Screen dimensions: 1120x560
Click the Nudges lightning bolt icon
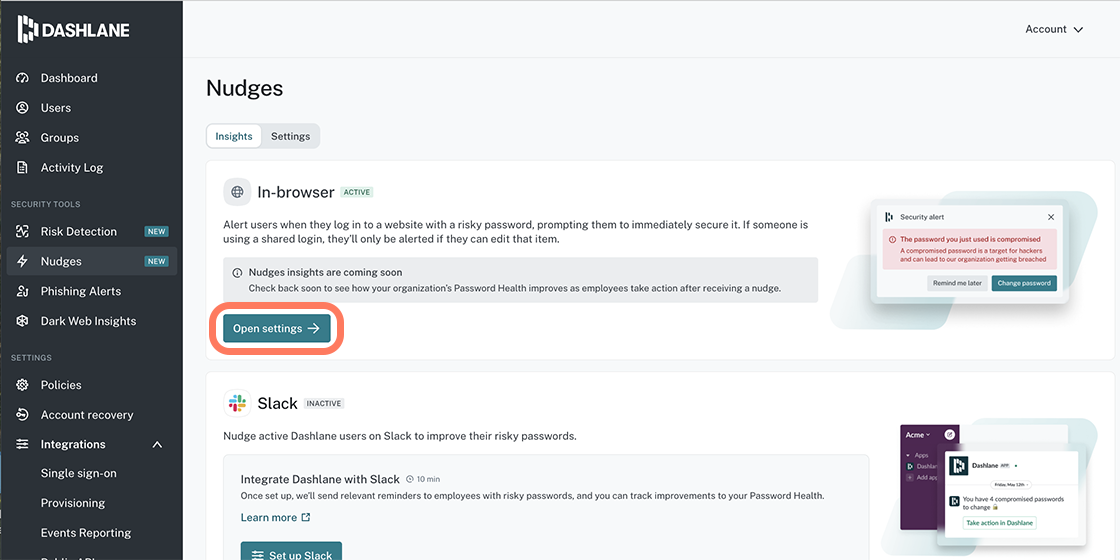tap(22, 261)
